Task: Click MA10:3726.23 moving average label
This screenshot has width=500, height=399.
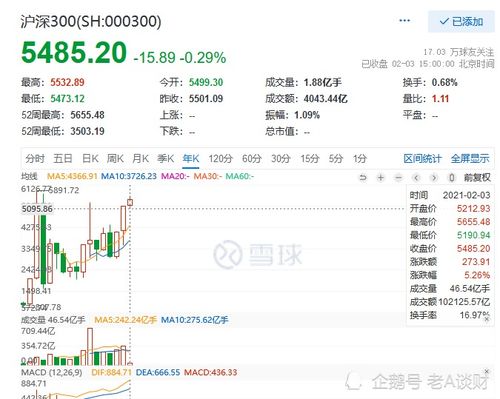Action: point(129,176)
